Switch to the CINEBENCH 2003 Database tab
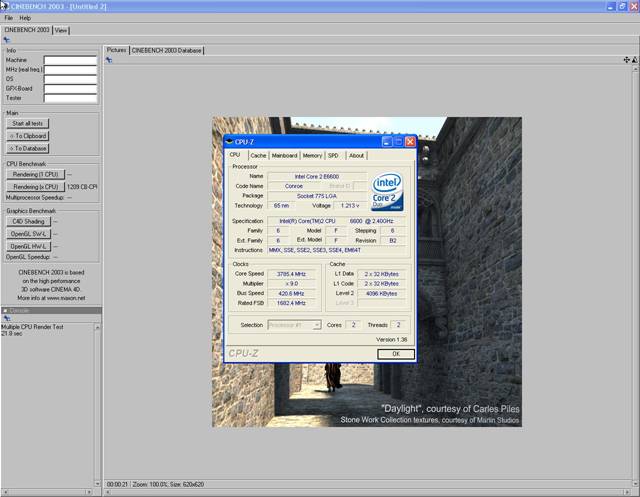640x497 pixels. click(x=167, y=49)
